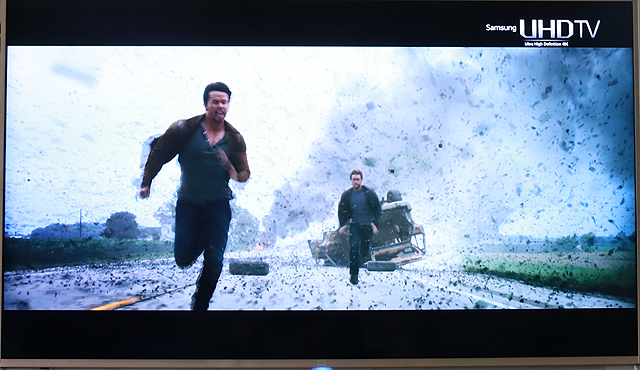Click the foreground runner's face

[x=218, y=105]
